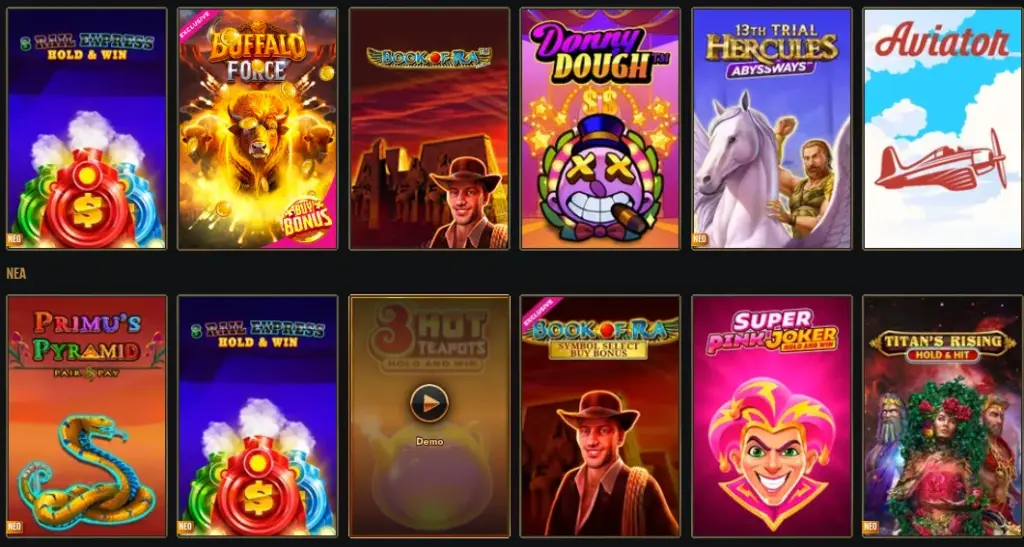The width and height of the screenshot is (1024, 547).
Task: Launch Book of Ra in top row
Action: coord(429,129)
